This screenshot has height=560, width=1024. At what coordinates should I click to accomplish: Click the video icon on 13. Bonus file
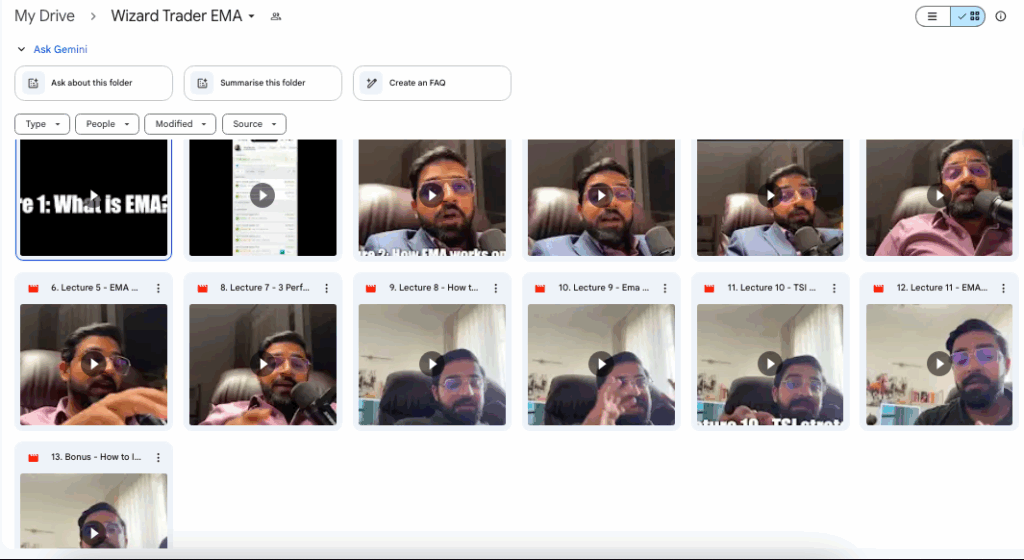[33, 457]
